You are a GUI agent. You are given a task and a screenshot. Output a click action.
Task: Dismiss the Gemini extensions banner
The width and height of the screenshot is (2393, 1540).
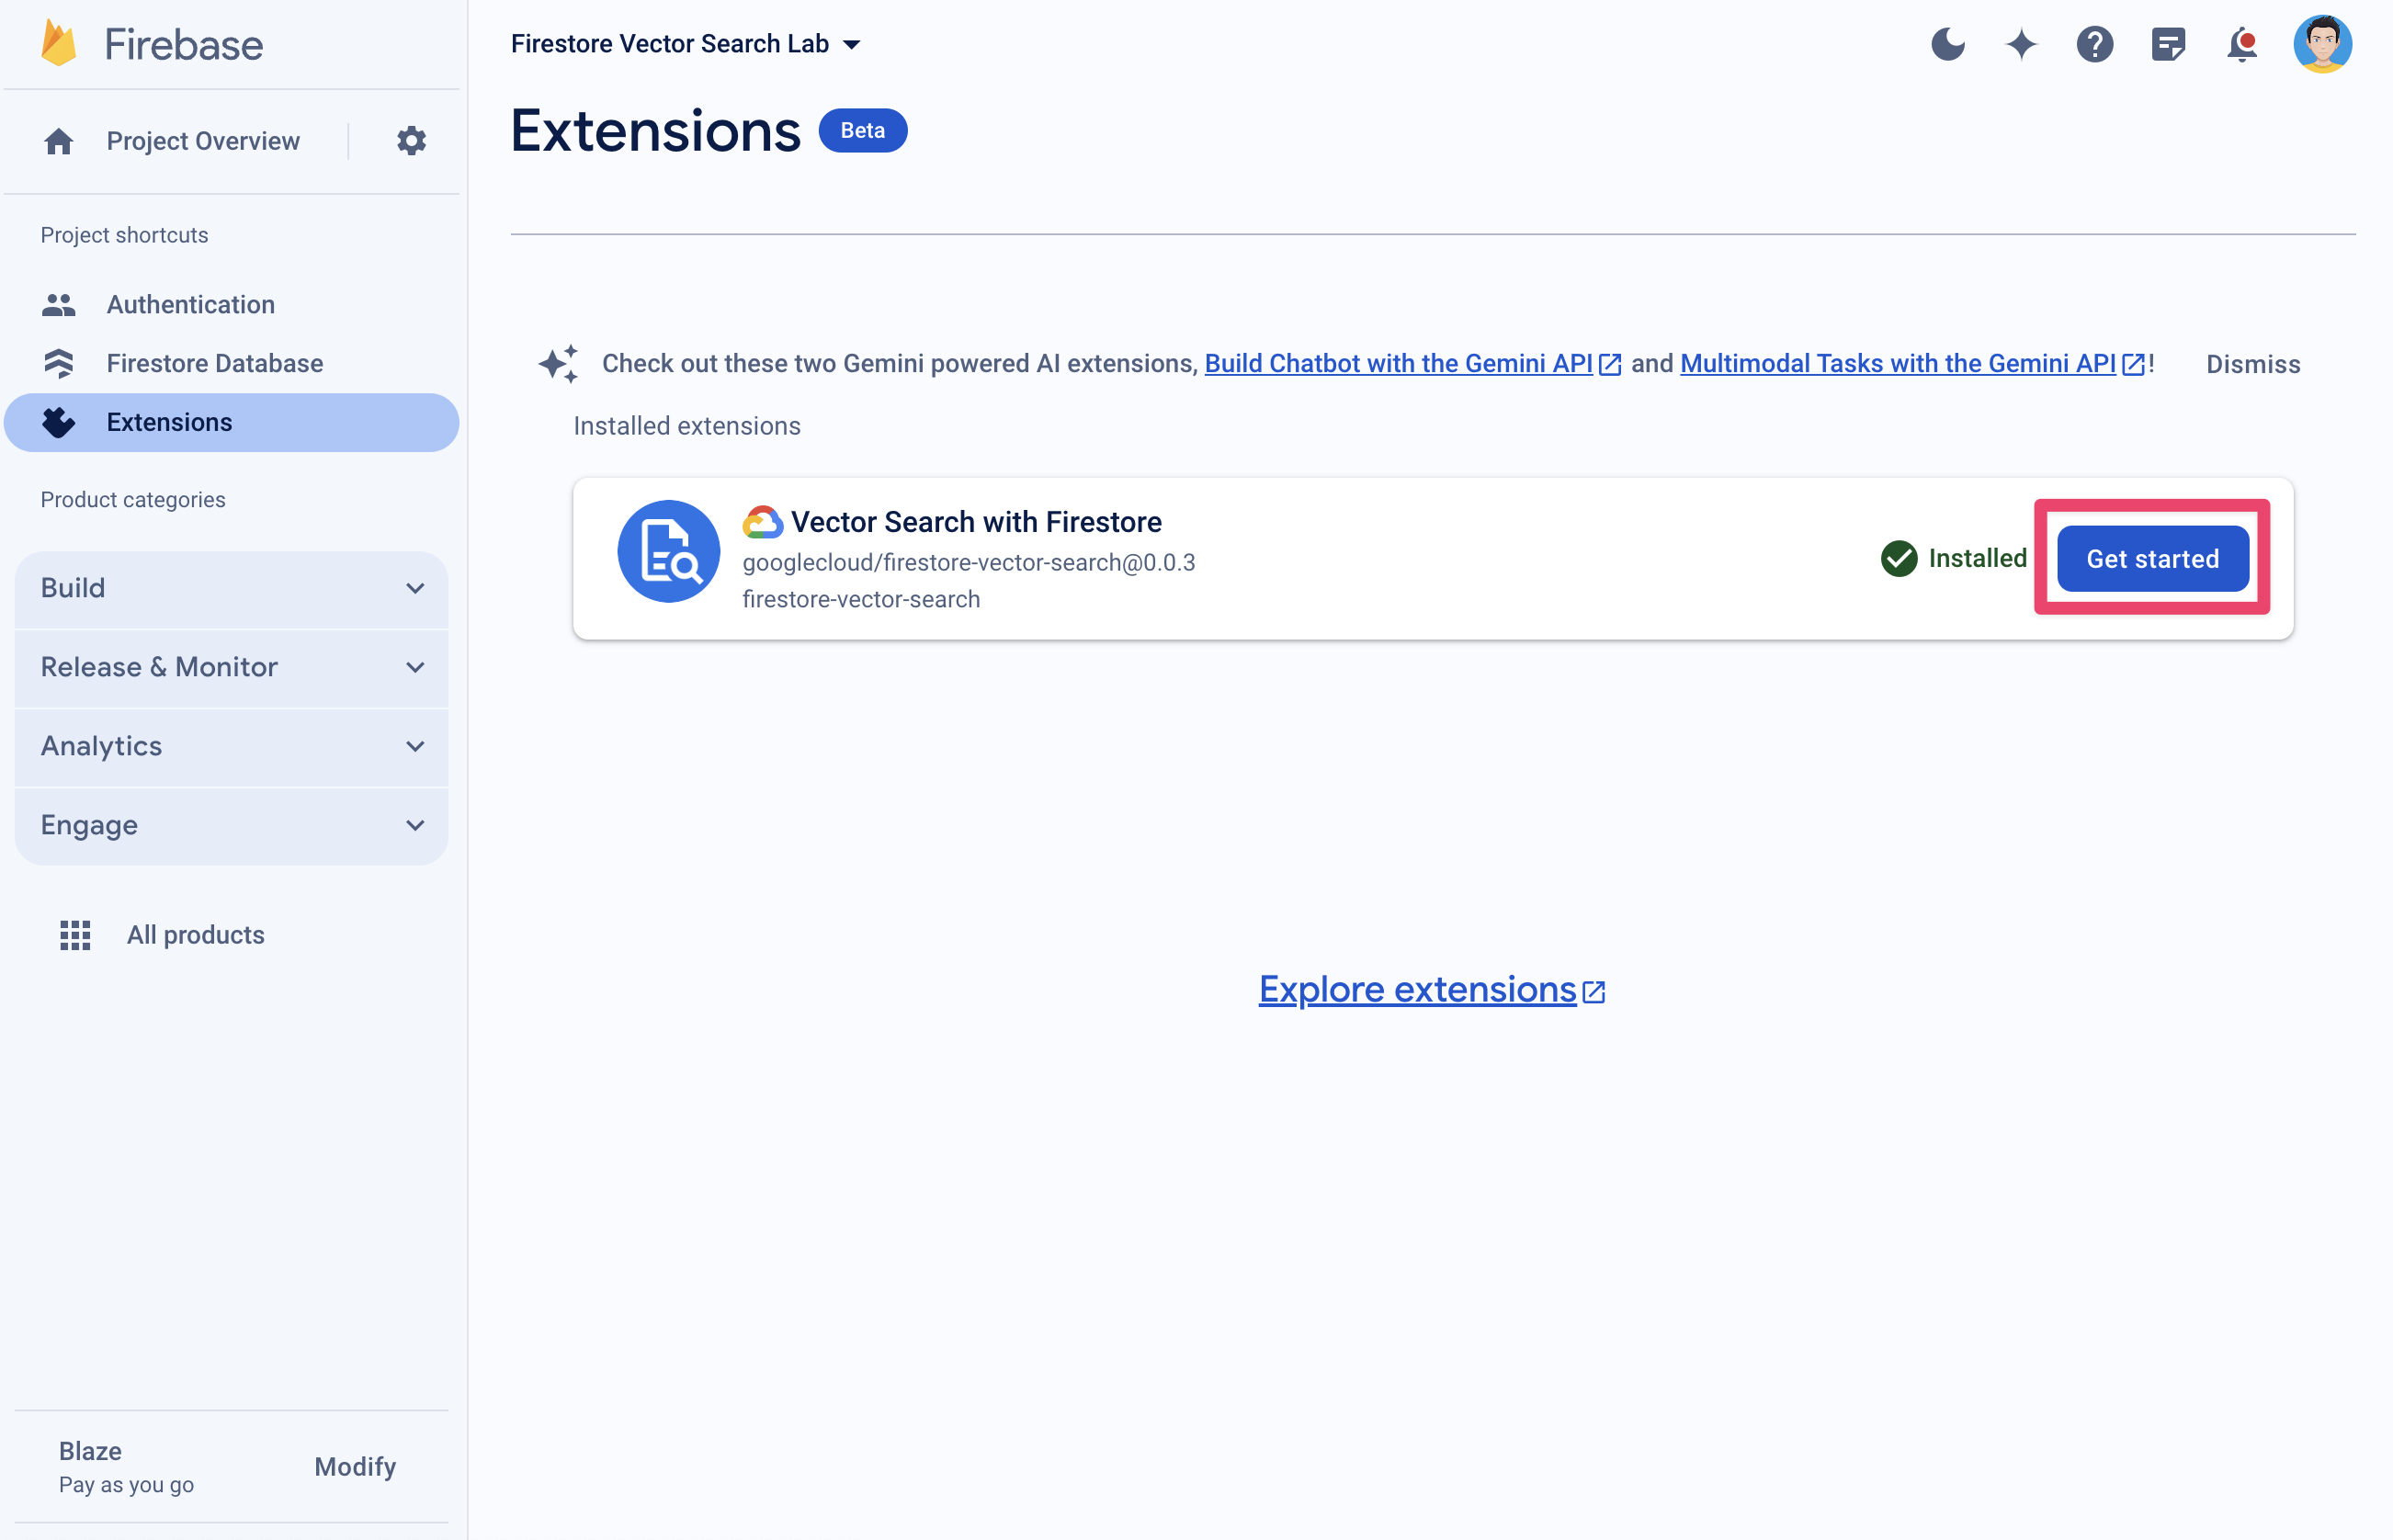[2251, 365]
